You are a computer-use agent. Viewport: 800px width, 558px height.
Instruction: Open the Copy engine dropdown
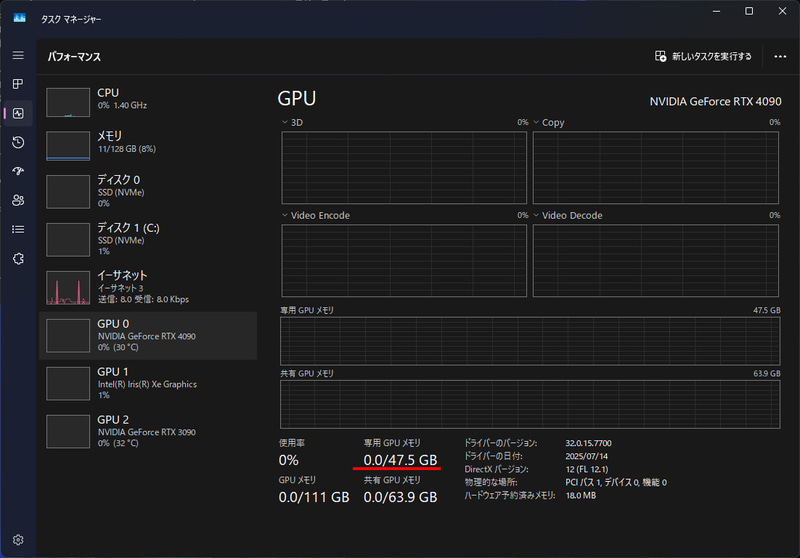pyautogui.click(x=548, y=122)
